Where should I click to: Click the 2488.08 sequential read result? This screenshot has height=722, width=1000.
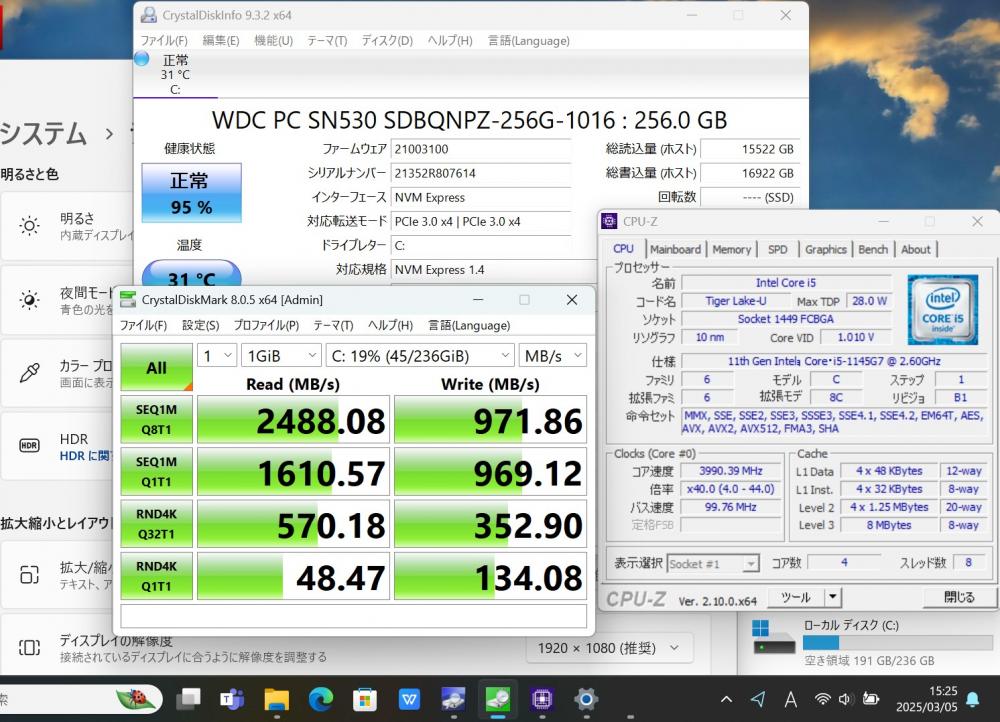pyautogui.click(x=293, y=419)
